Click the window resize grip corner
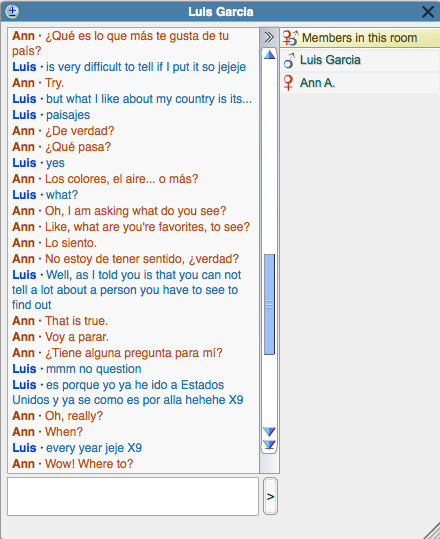The height and width of the screenshot is (539, 440). click(x=432, y=531)
